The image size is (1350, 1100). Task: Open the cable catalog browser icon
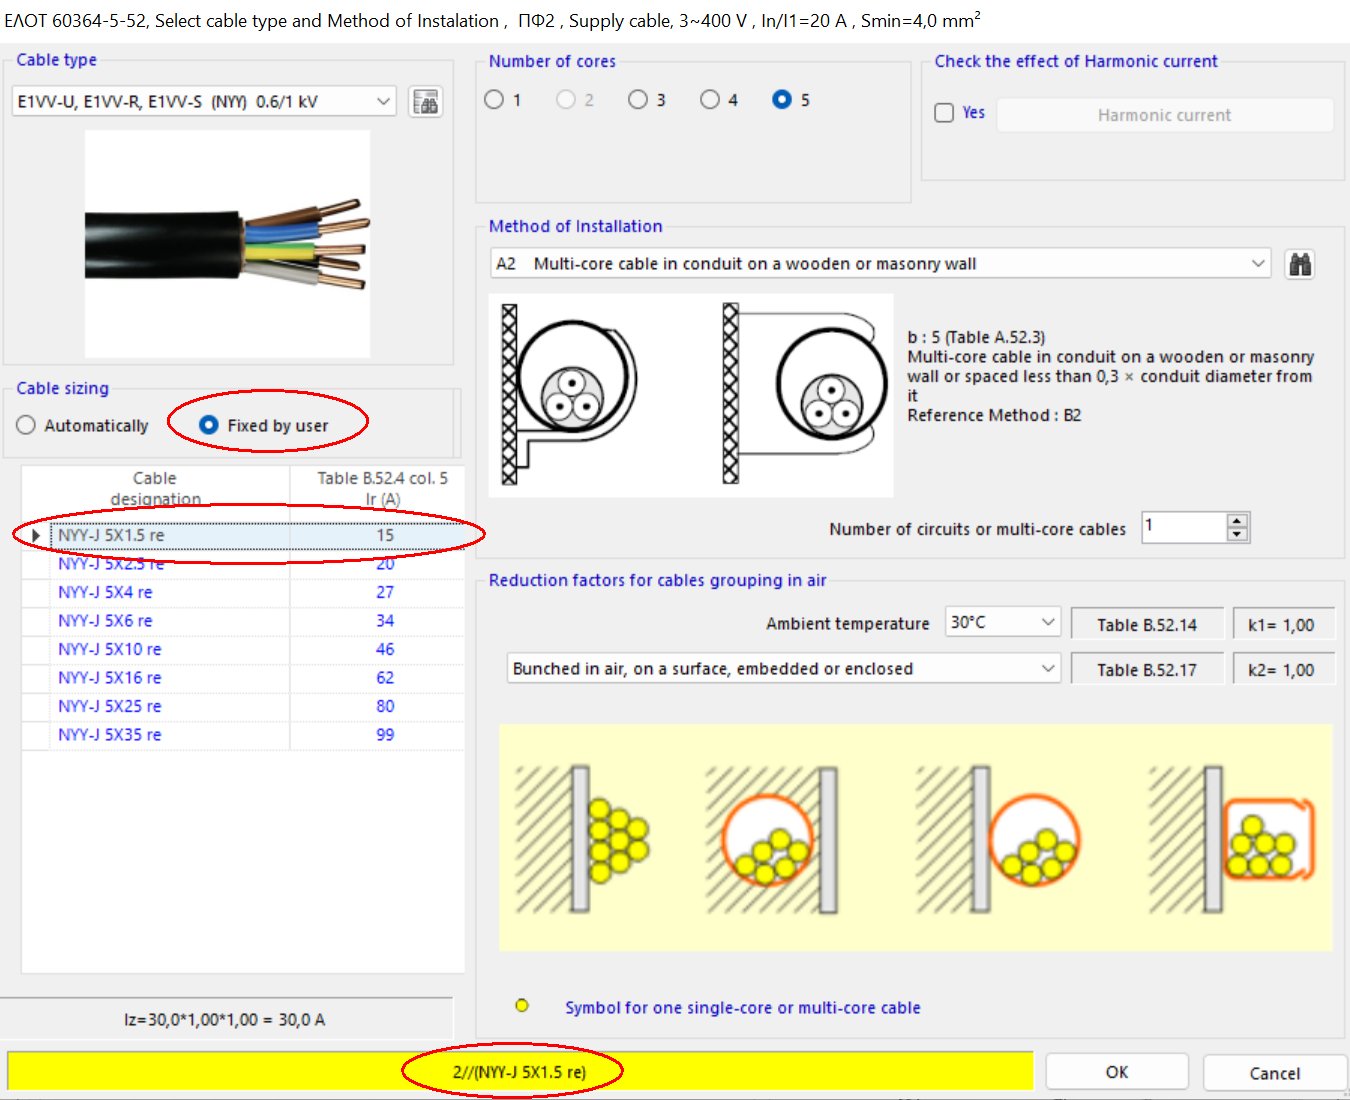[425, 101]
